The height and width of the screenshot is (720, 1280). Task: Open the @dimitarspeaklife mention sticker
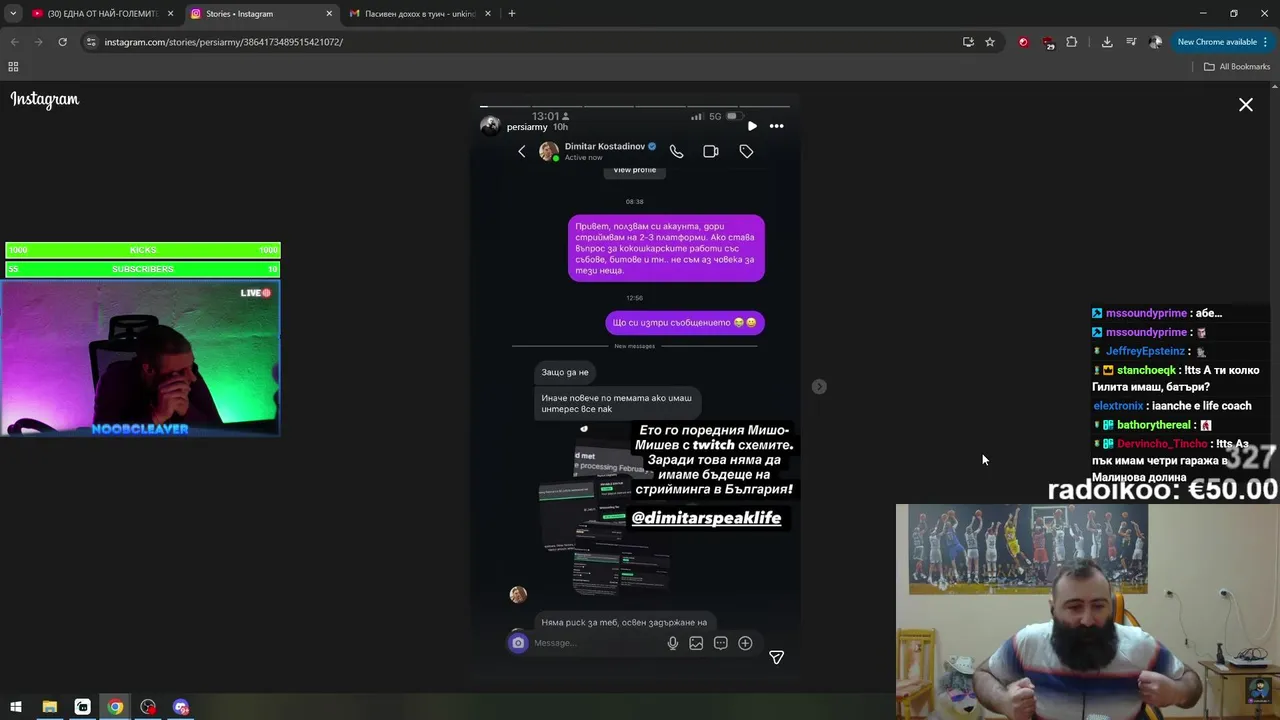point(706,518)
